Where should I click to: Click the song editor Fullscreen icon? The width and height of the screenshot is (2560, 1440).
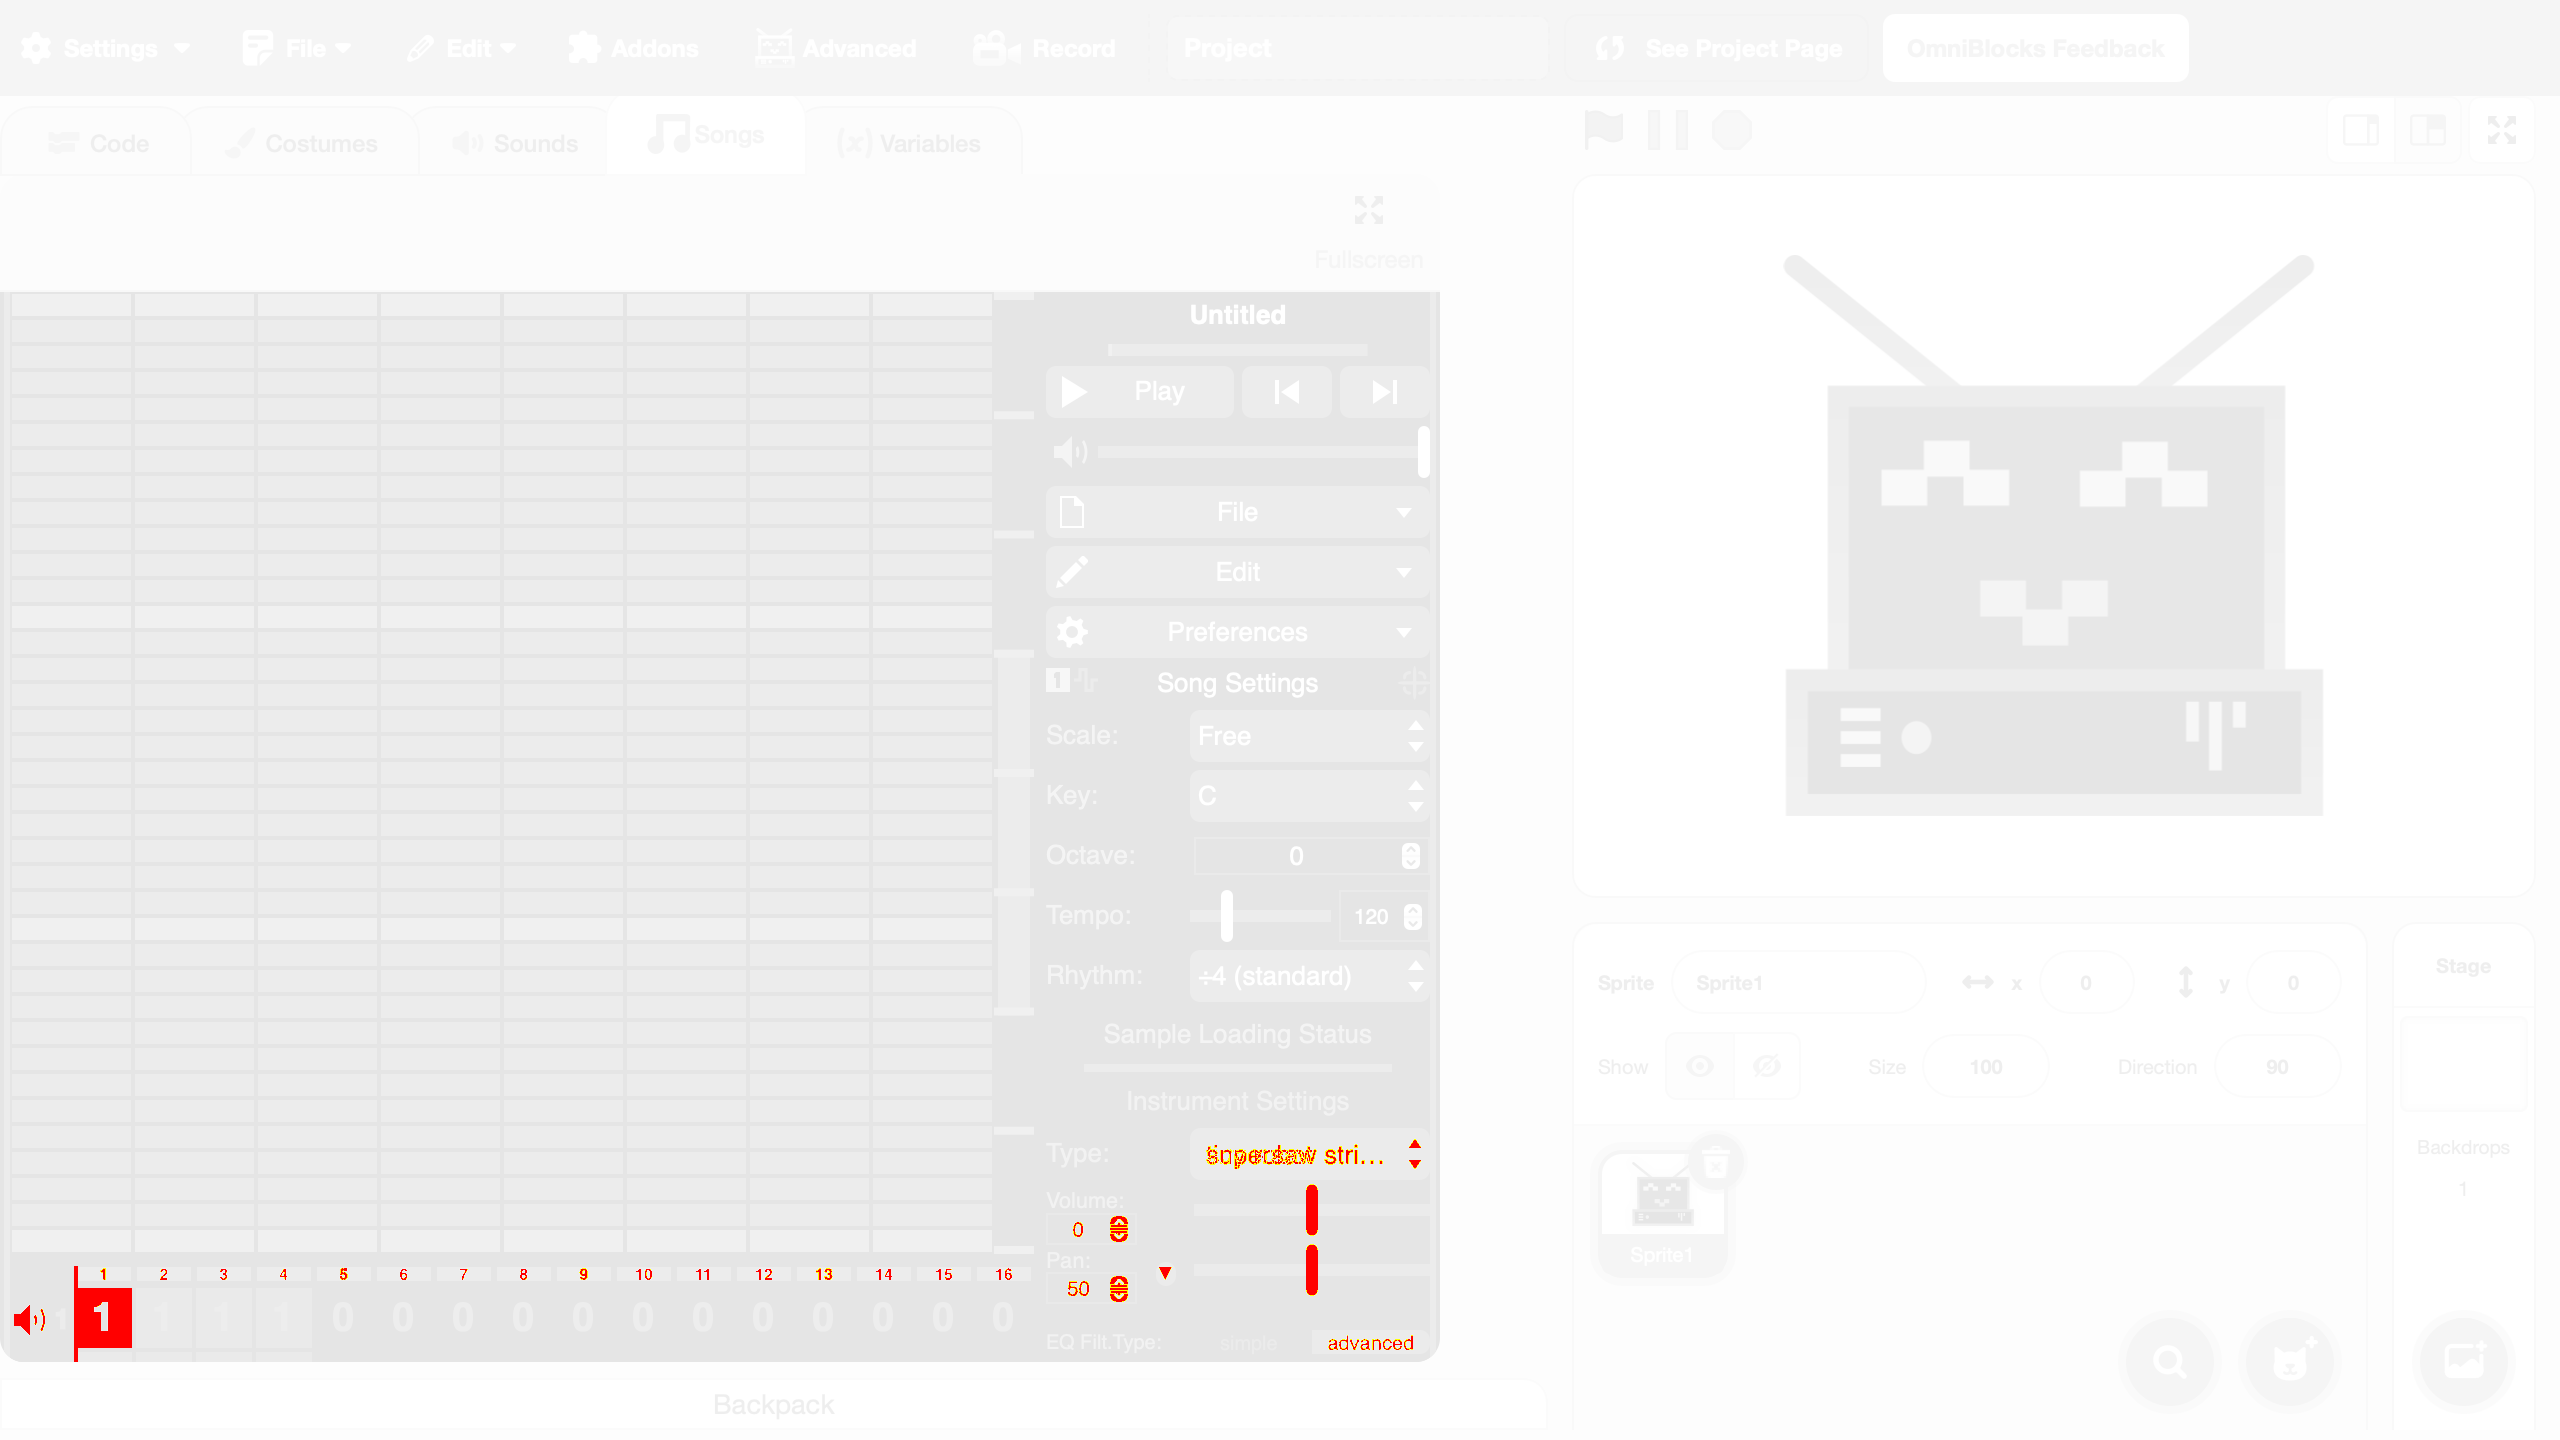(x=1368, y=210)
